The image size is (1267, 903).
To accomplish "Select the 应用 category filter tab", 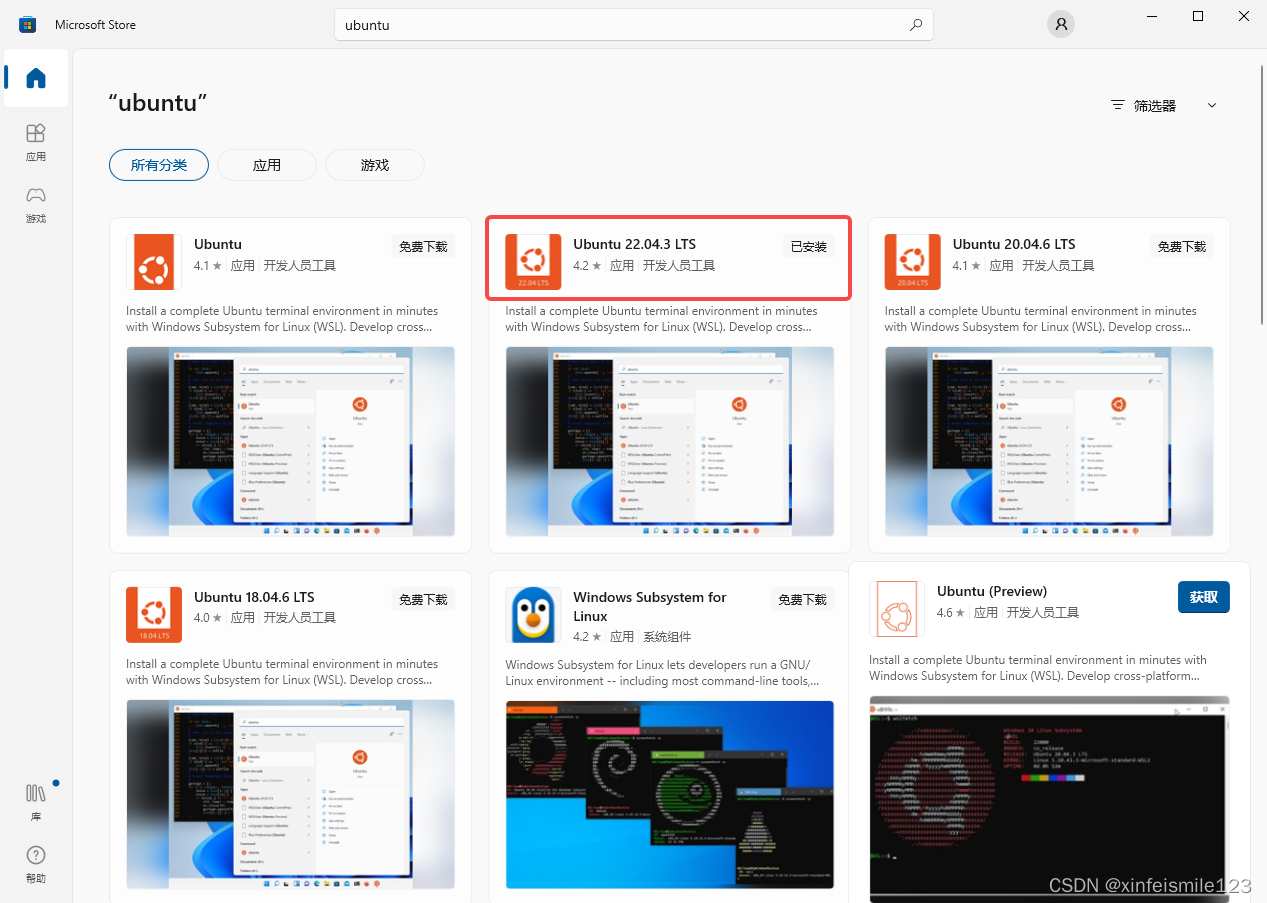I will coord(267,165).
